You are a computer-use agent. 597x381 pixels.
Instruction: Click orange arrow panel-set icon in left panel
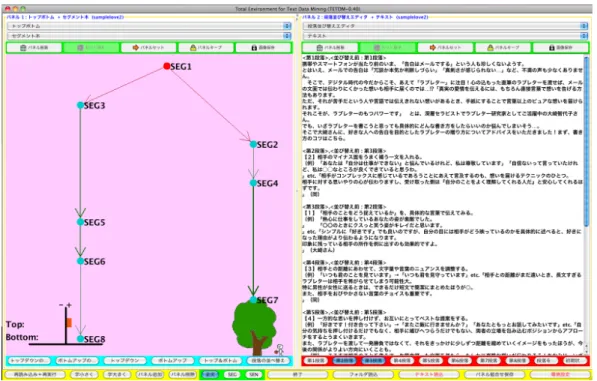tap(136, 48)
